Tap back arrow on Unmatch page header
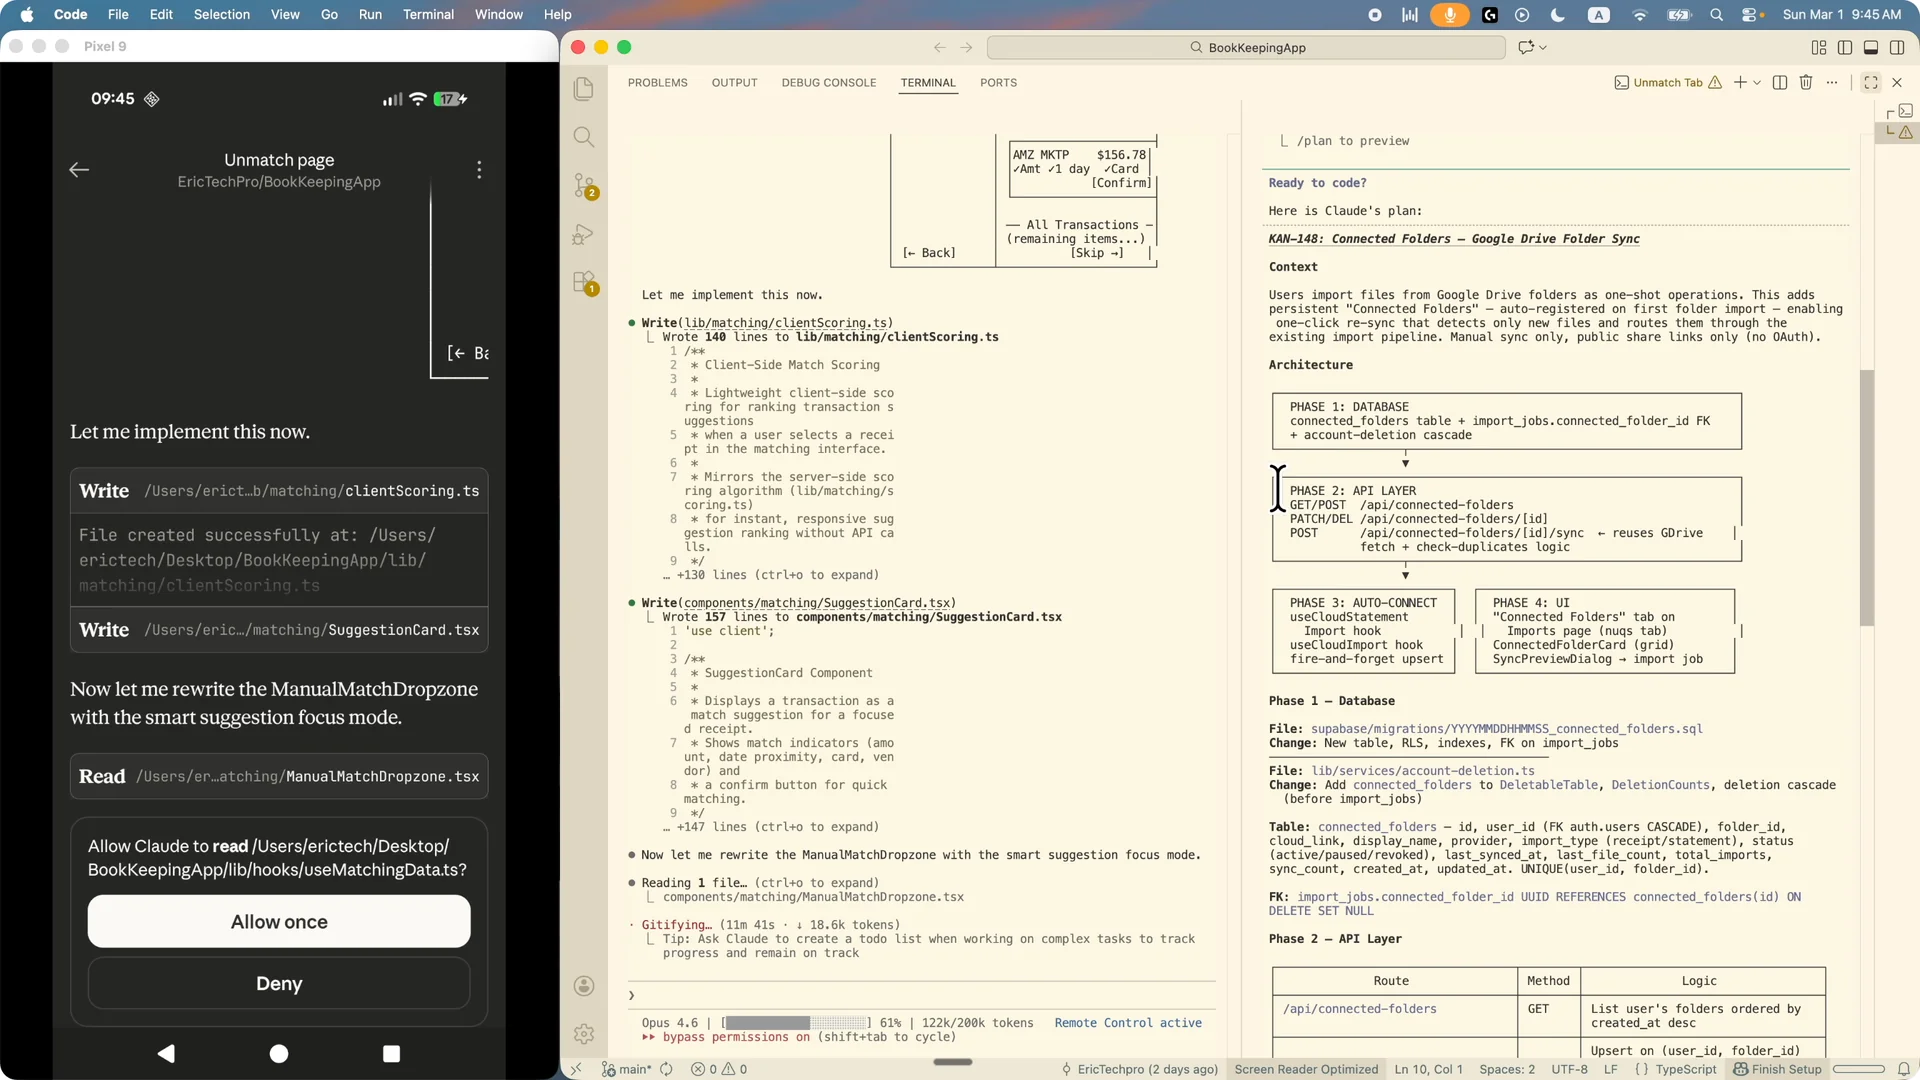The image size is (1920, 1080). point(79,170)
